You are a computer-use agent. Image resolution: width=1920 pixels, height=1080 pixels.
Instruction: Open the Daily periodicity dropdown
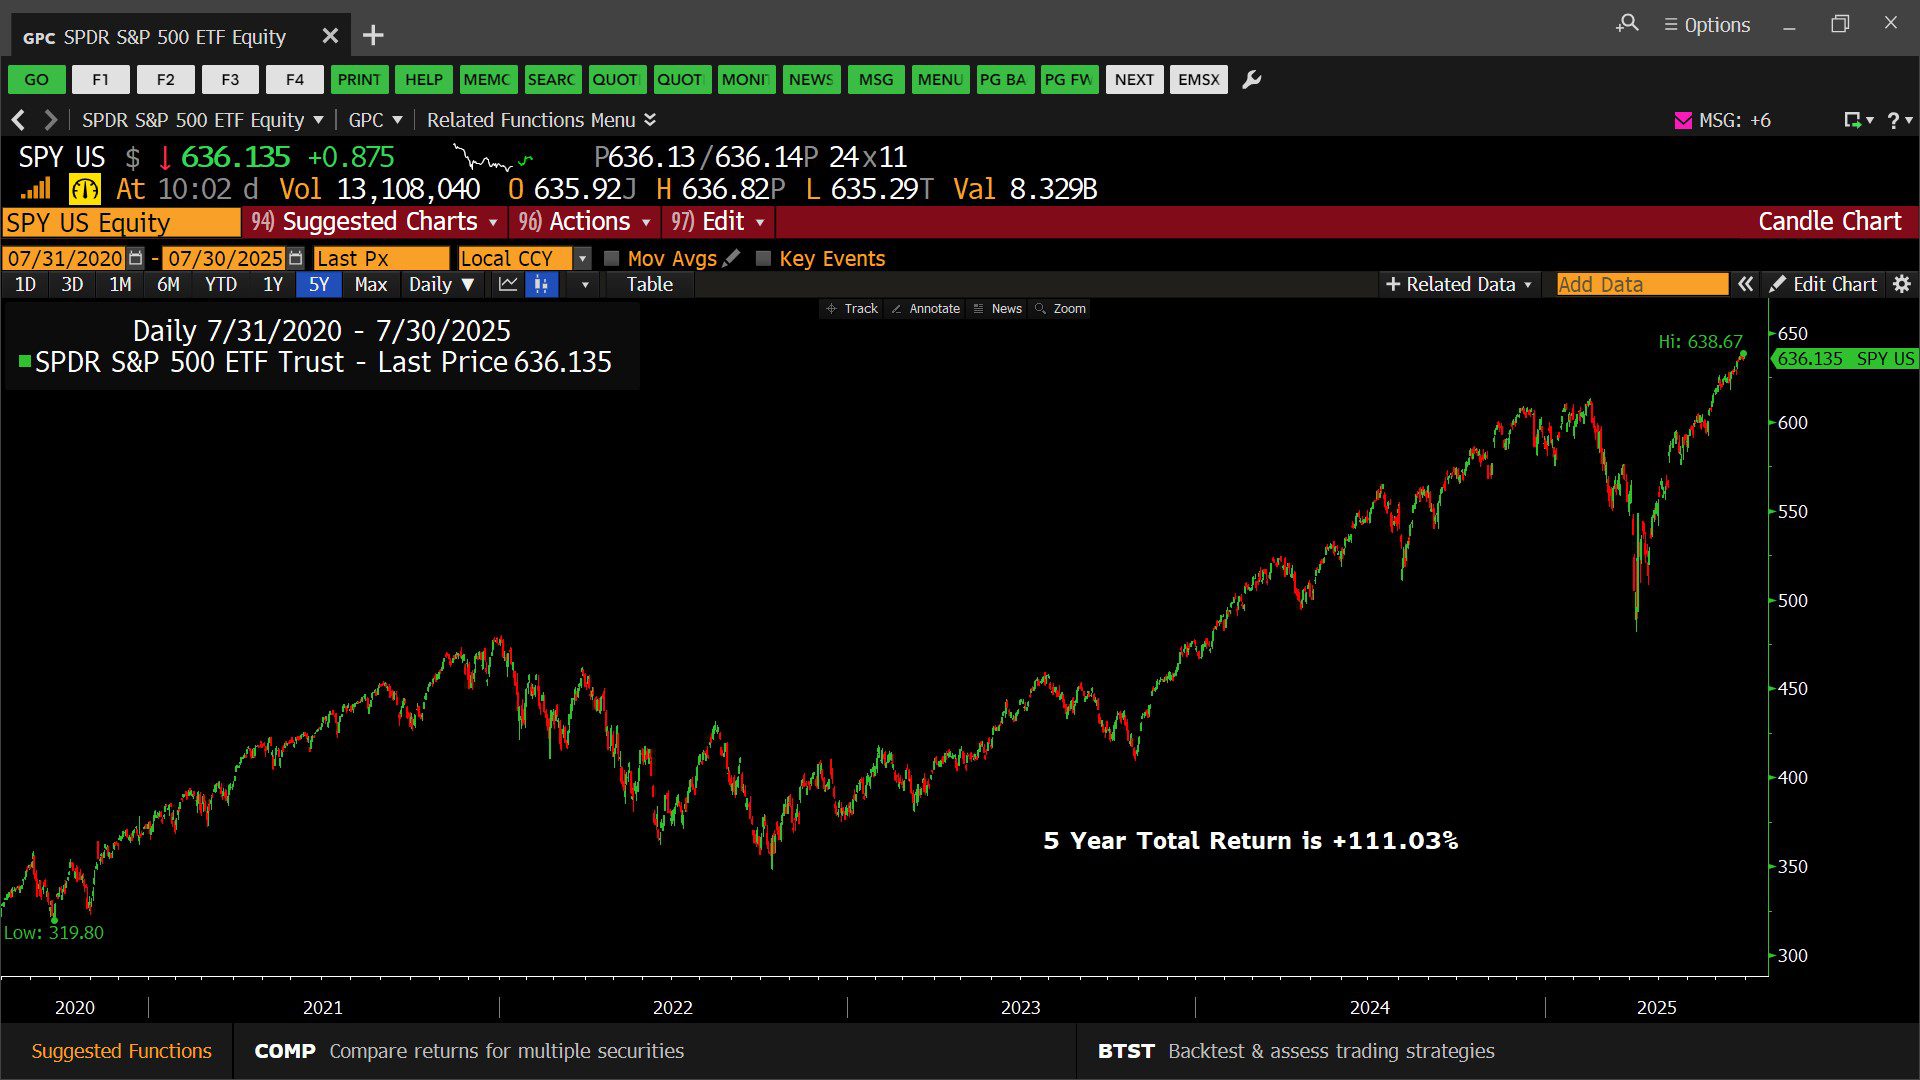(x=441, y=284)
